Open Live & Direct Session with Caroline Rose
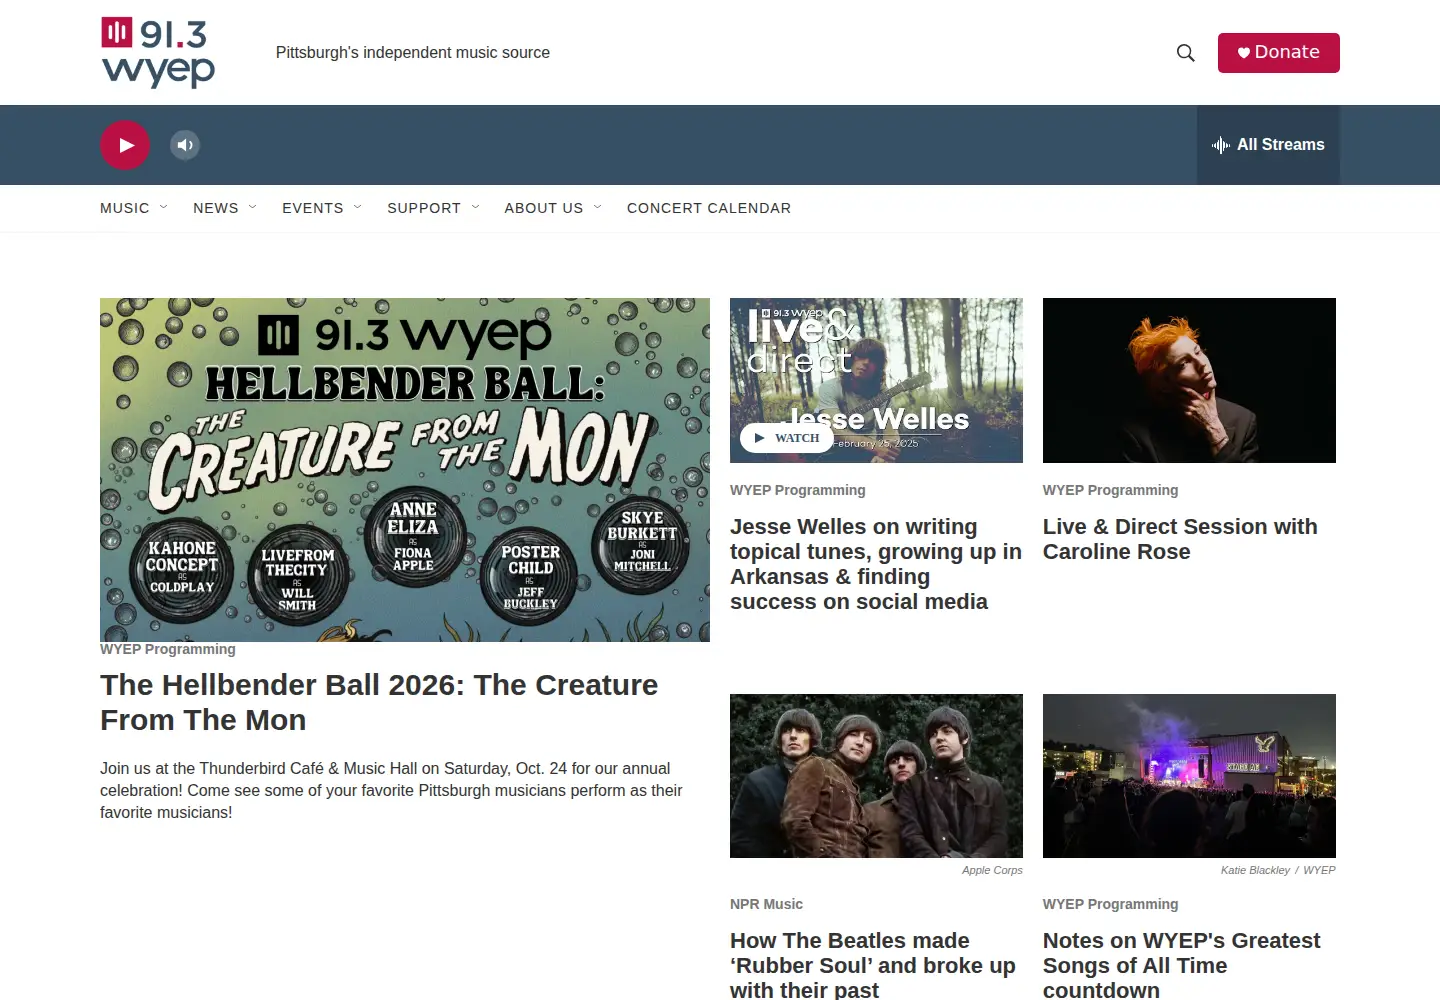 [x=1180, y=539]
